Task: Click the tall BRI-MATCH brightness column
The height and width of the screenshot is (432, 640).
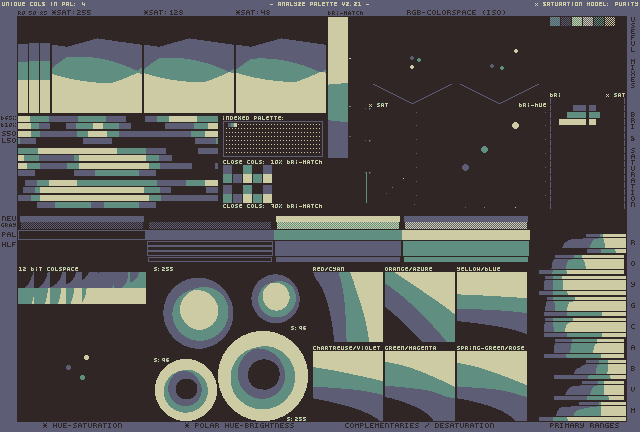Action: (x=338, y=87)
